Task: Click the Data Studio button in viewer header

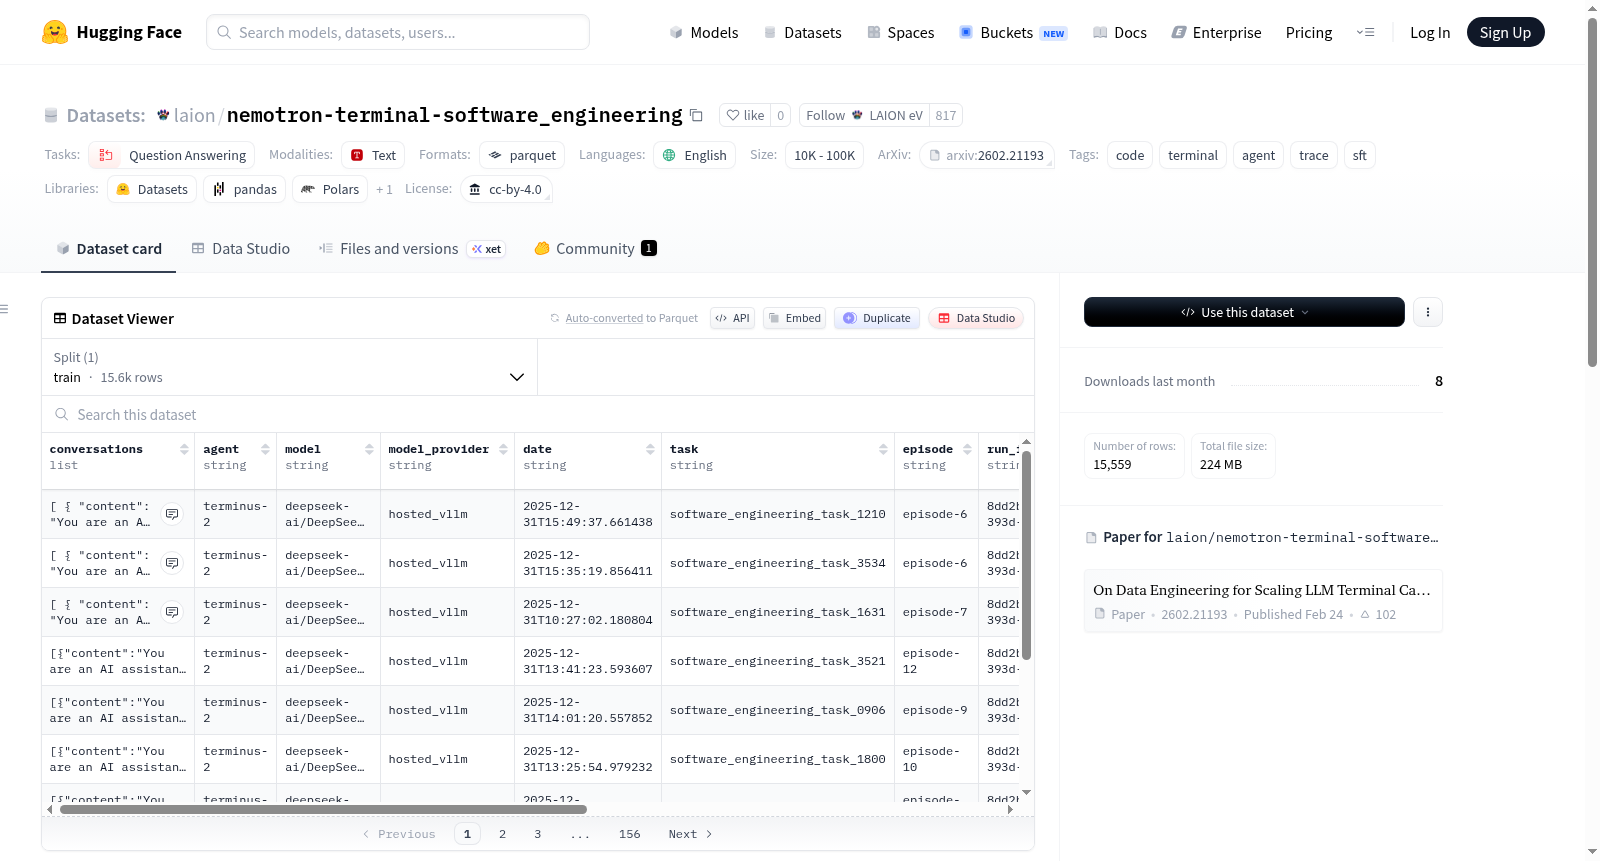Action: (976, 318)
